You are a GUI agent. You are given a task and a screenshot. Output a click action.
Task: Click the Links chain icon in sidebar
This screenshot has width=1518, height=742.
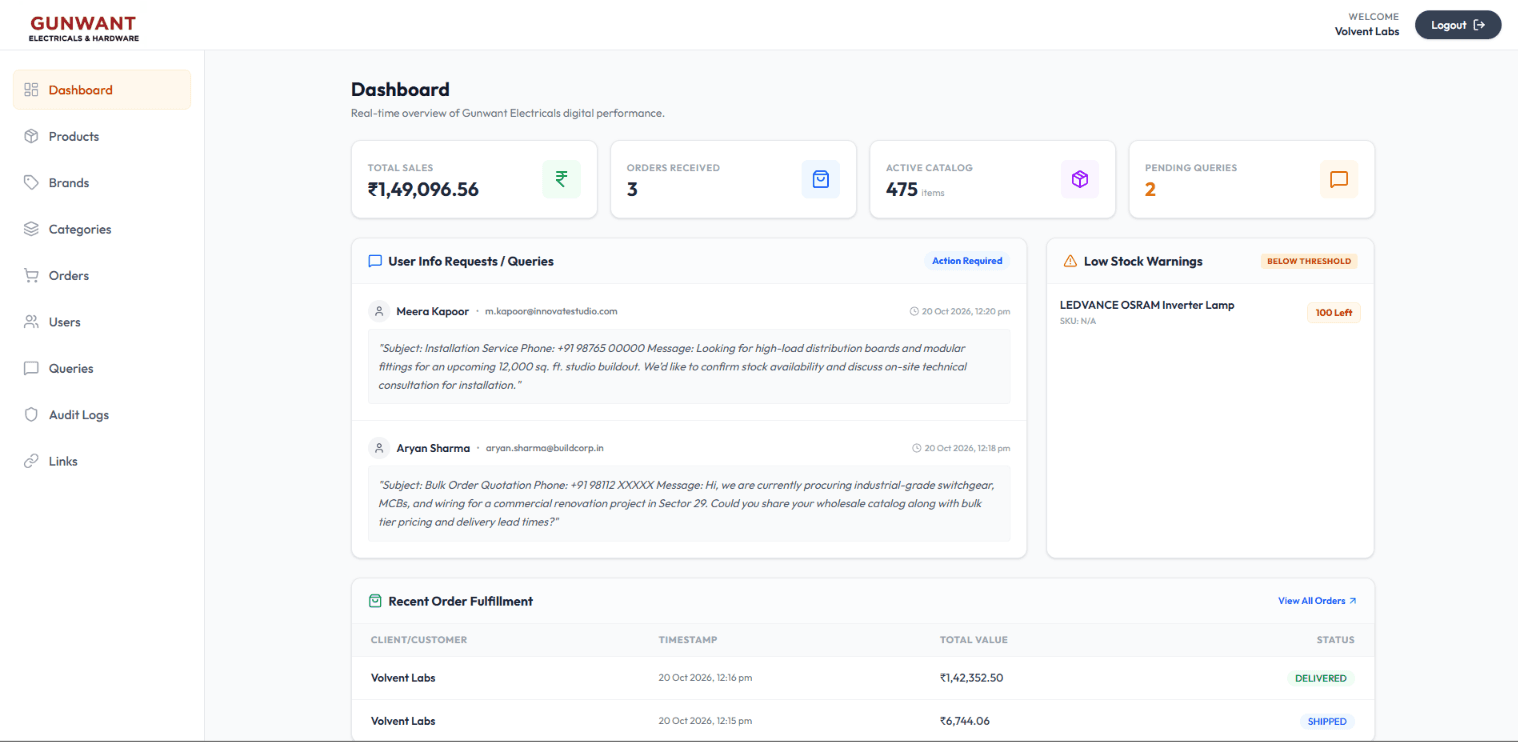(x=31, y=461)
